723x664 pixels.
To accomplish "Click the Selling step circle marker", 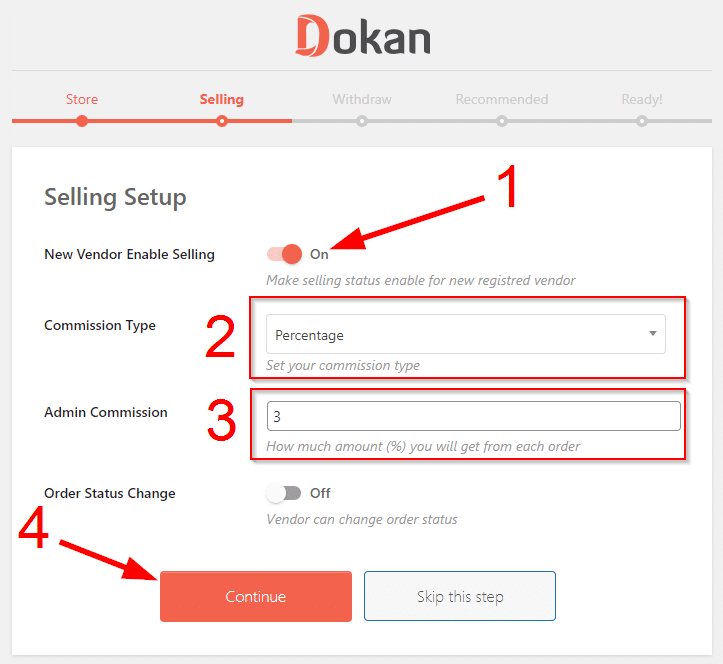I will (x=222, y=121).
